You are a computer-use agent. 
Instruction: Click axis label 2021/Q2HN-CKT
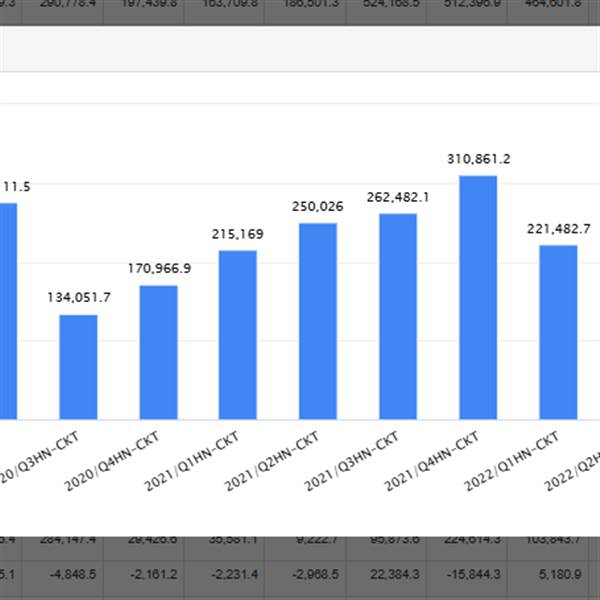271,461
